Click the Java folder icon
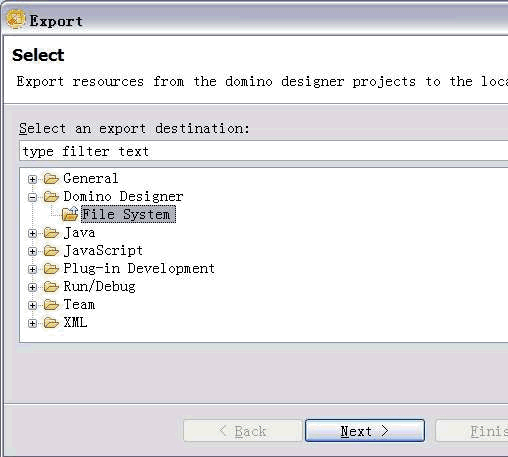The image size is (508, 457). [51, 233]
